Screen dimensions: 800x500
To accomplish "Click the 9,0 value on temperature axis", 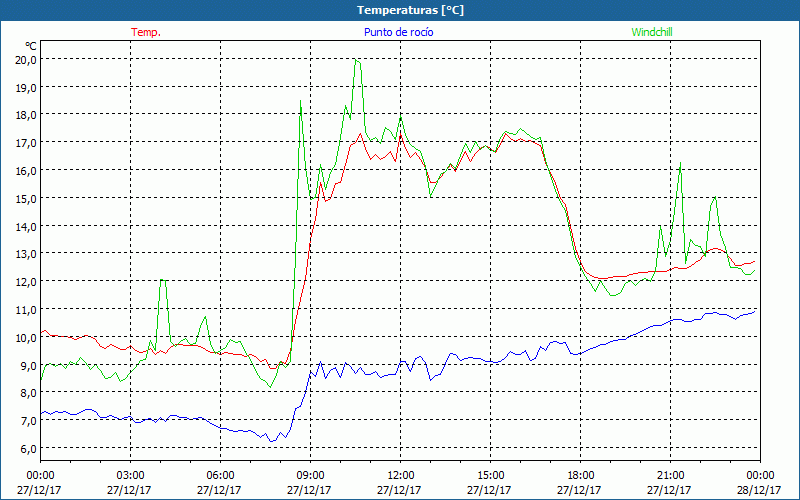I will pos(29,365).
